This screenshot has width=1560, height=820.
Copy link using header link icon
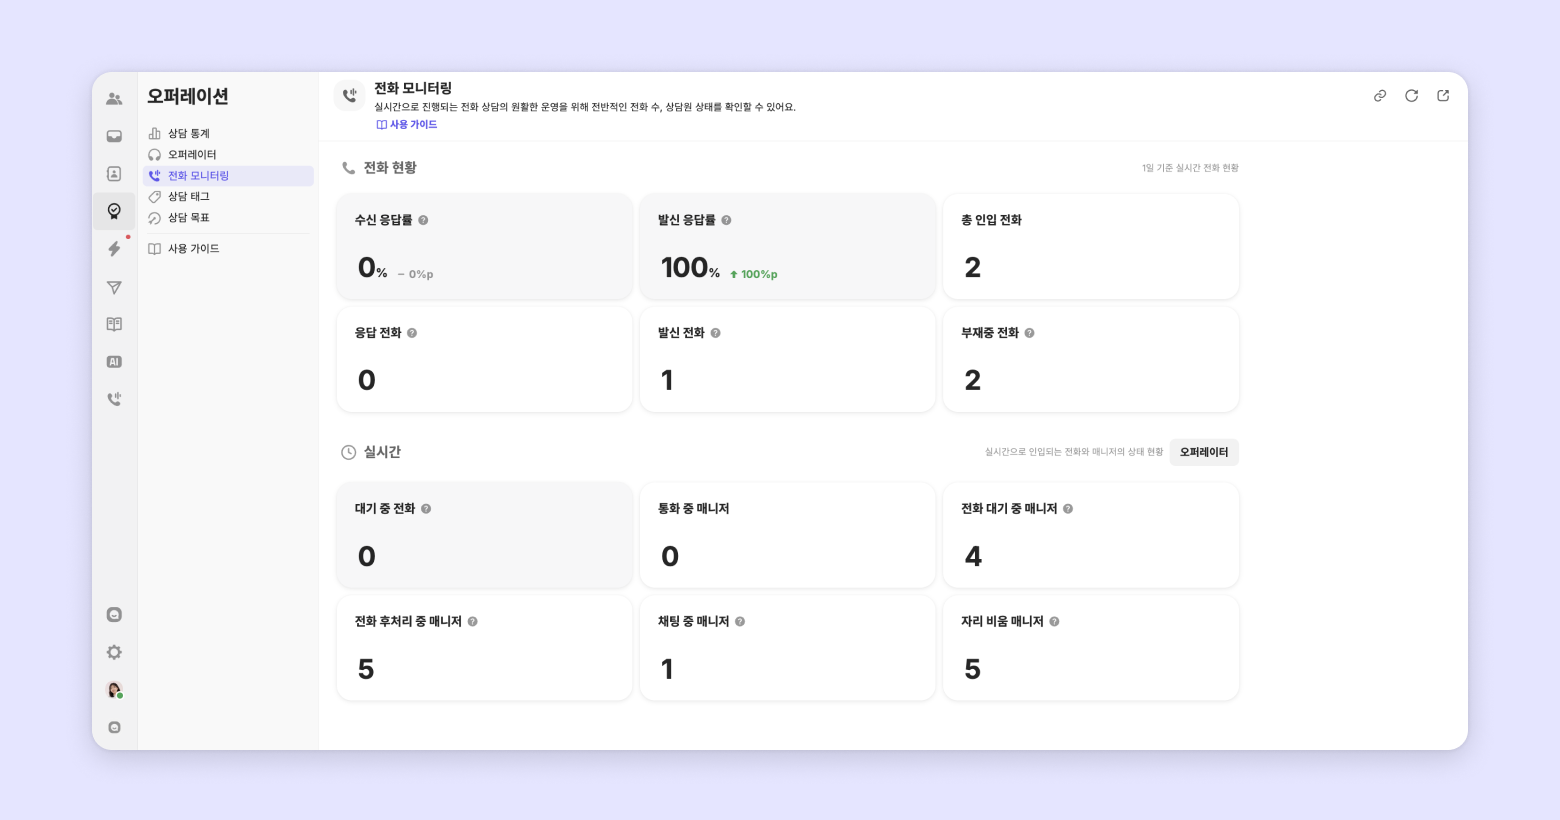(1380, 96)
